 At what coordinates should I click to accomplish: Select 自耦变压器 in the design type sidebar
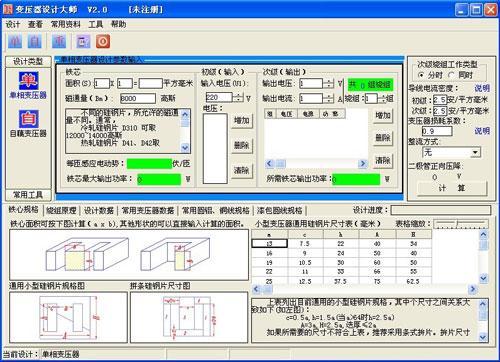tap(28, 124)
